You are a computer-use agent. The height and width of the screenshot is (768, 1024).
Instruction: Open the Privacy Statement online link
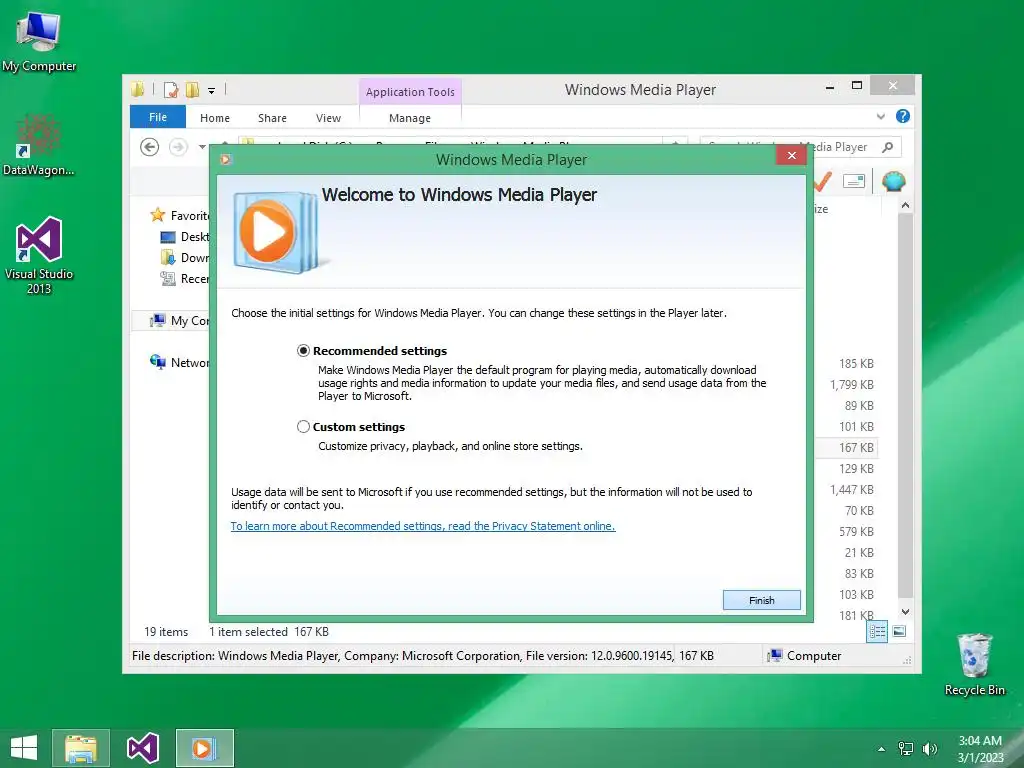pyautogui.click(x=423, y=526)
